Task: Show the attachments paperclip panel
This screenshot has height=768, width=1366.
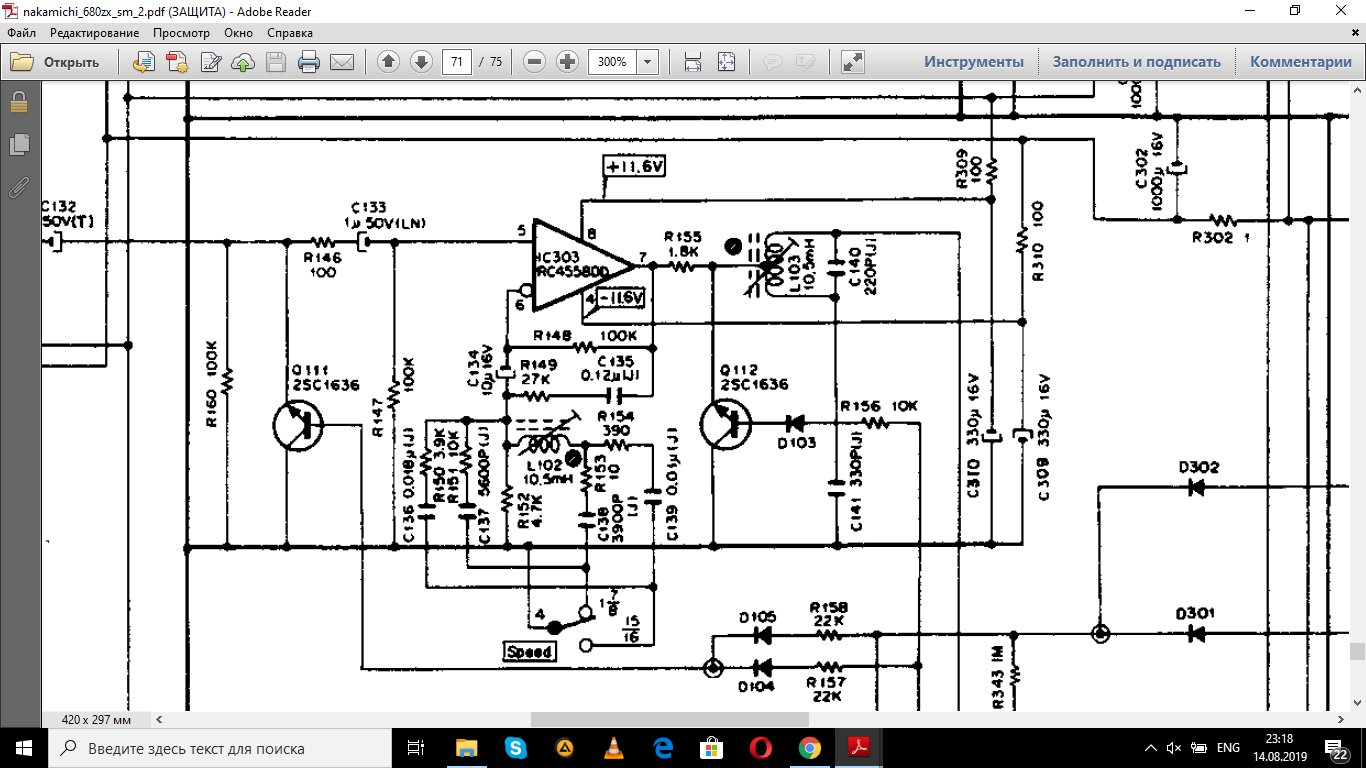Action: (19, 187)
